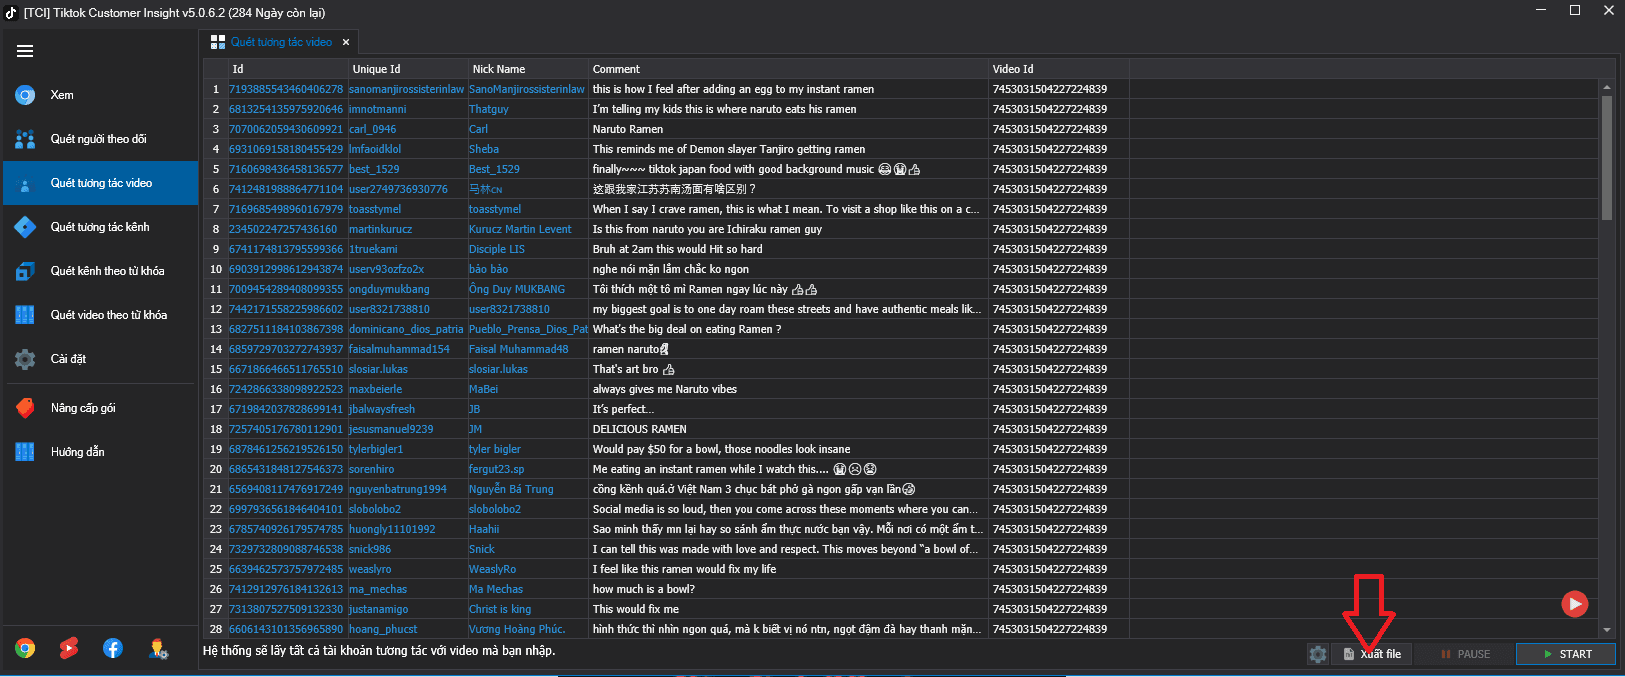Click the Hướng dẫn guide icon

point(25,452)
